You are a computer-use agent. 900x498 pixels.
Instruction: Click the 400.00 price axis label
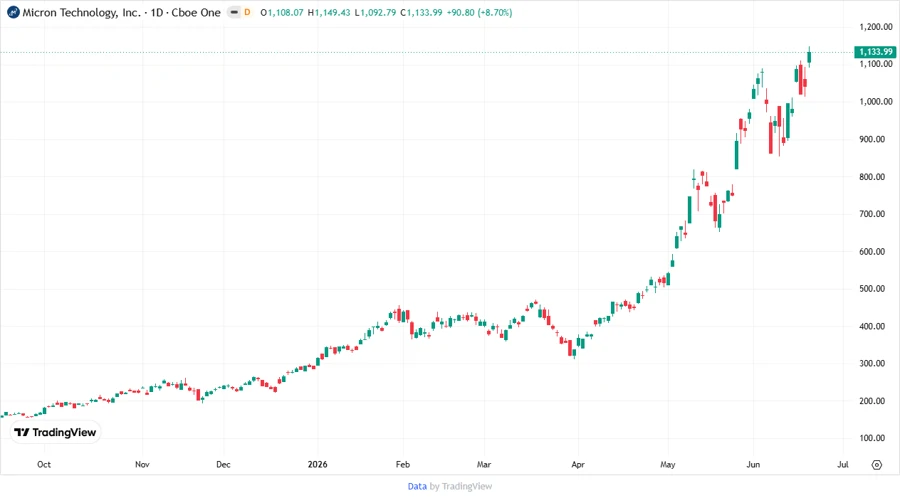pyautogui.click(x=872, y=326)
